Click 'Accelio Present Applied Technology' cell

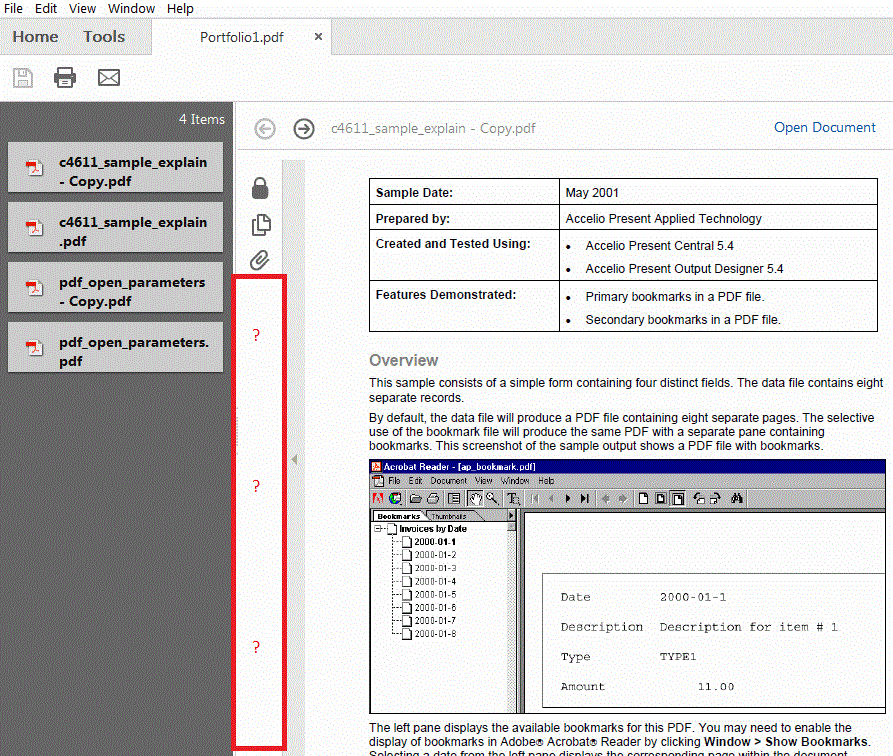tap(718, 218)
